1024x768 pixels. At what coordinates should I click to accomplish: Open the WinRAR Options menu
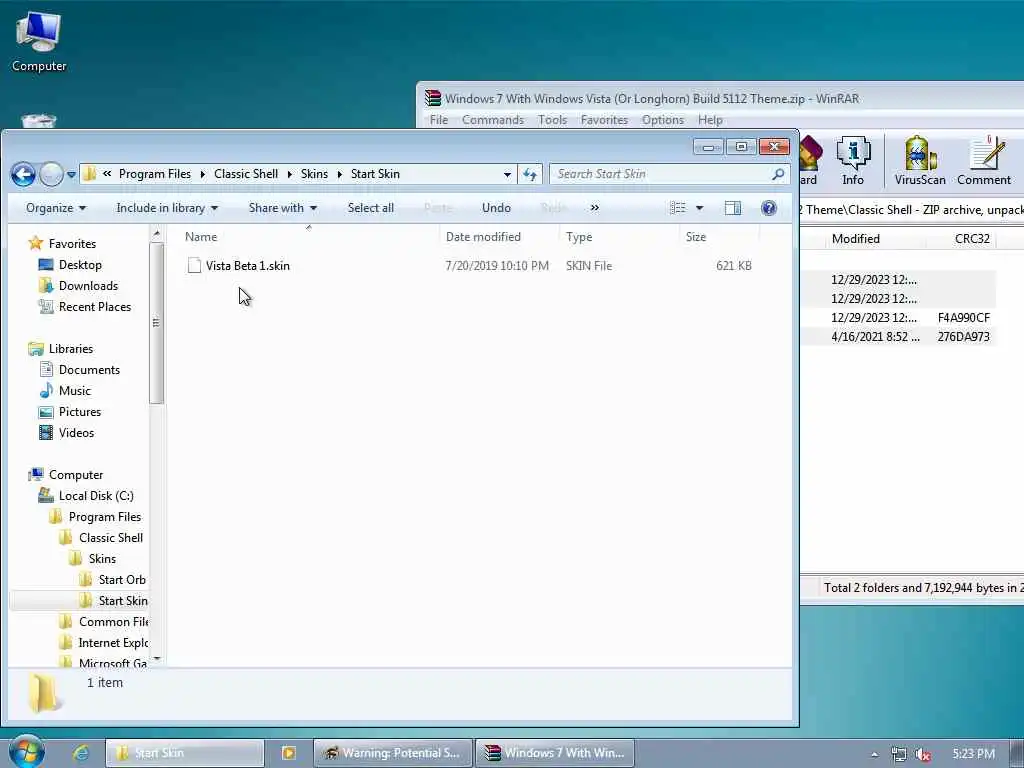[x=662, y=120]
